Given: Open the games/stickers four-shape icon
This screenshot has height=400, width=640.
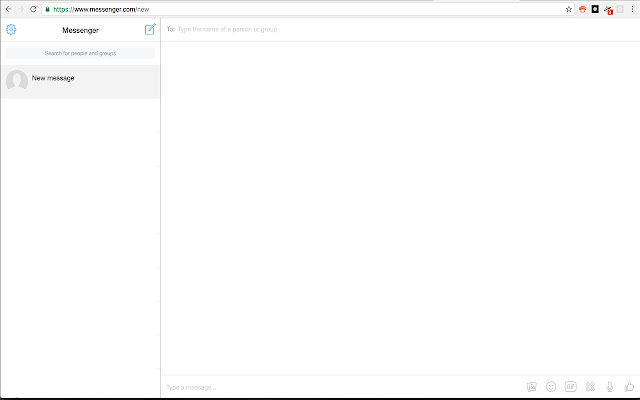Looking at the screenshot, I should (590, 387).
